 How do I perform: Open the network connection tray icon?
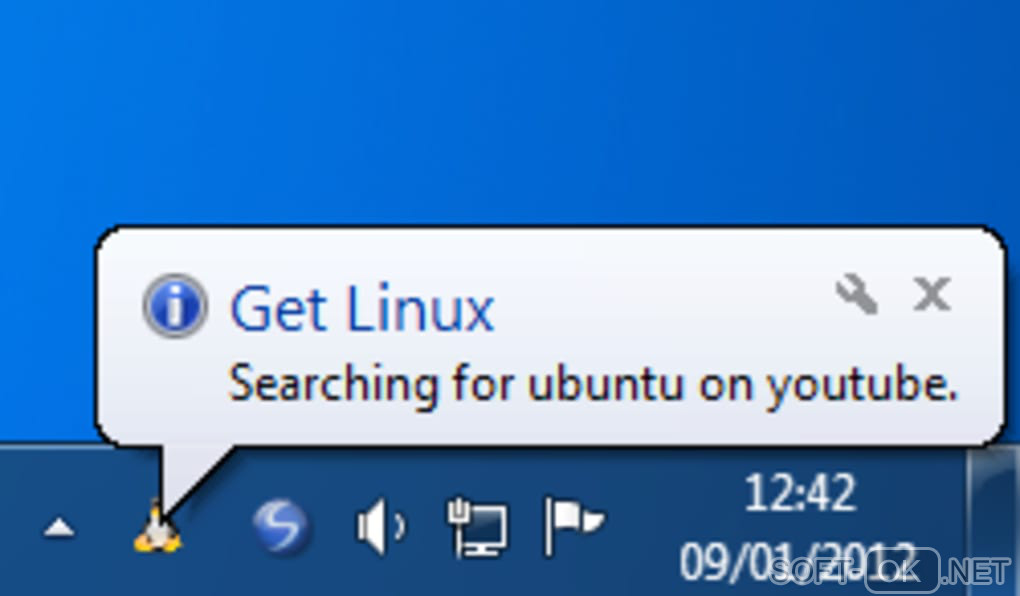(x=477, y=527)
